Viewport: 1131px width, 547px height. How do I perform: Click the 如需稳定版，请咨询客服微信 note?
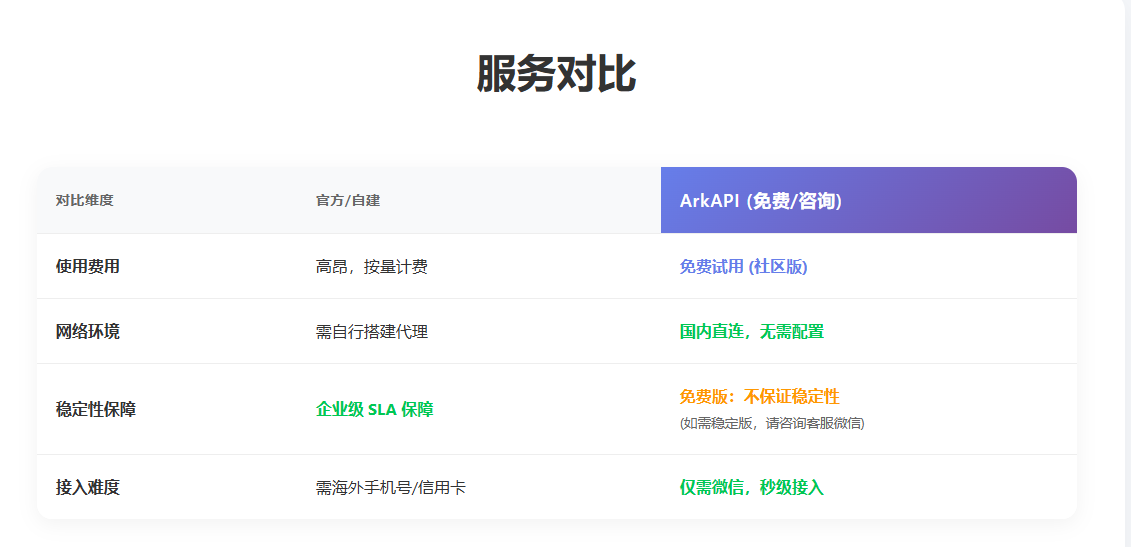pos(772,424)
